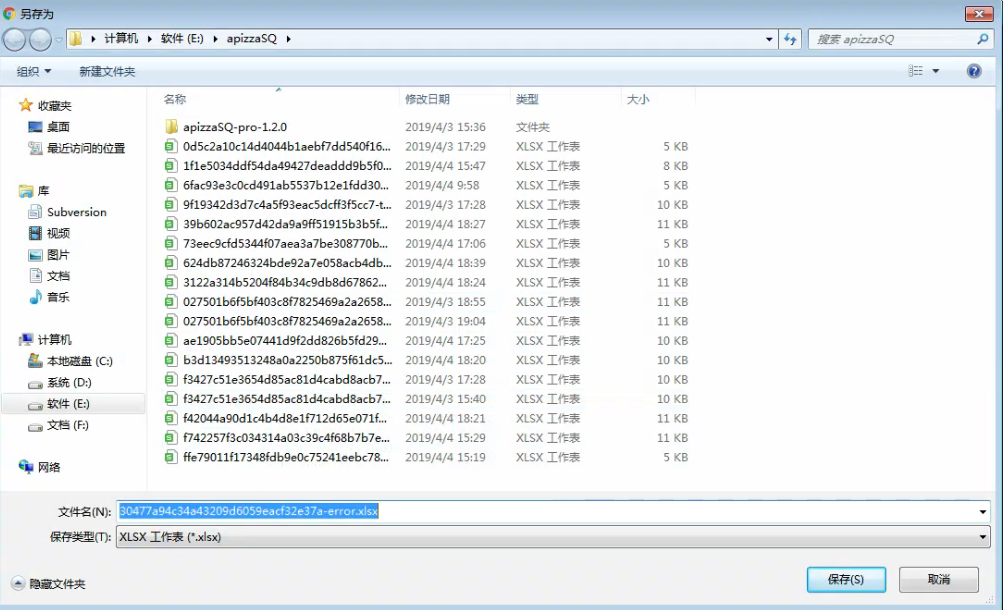
Task: Click the search magnifier icon
Action: tap(983, 39)
